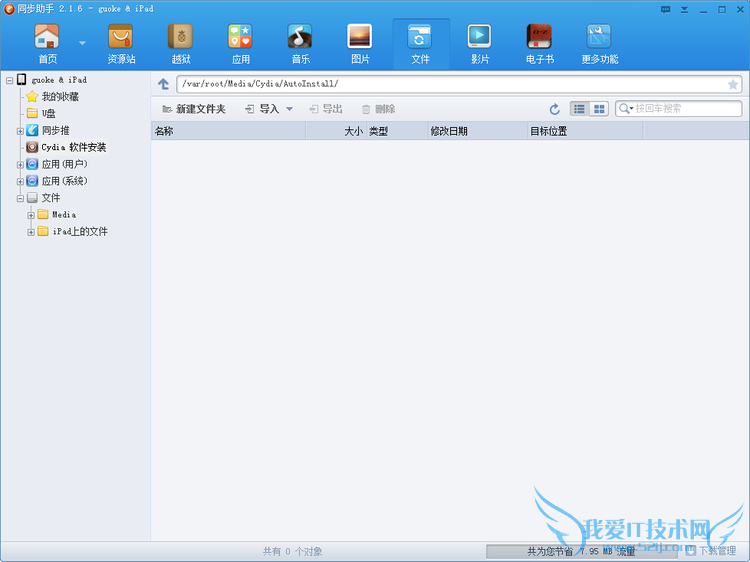Viewport: 750px width, 562px height.
Task: Click the feedback chat icon in title bar
Action: point(665,10)
